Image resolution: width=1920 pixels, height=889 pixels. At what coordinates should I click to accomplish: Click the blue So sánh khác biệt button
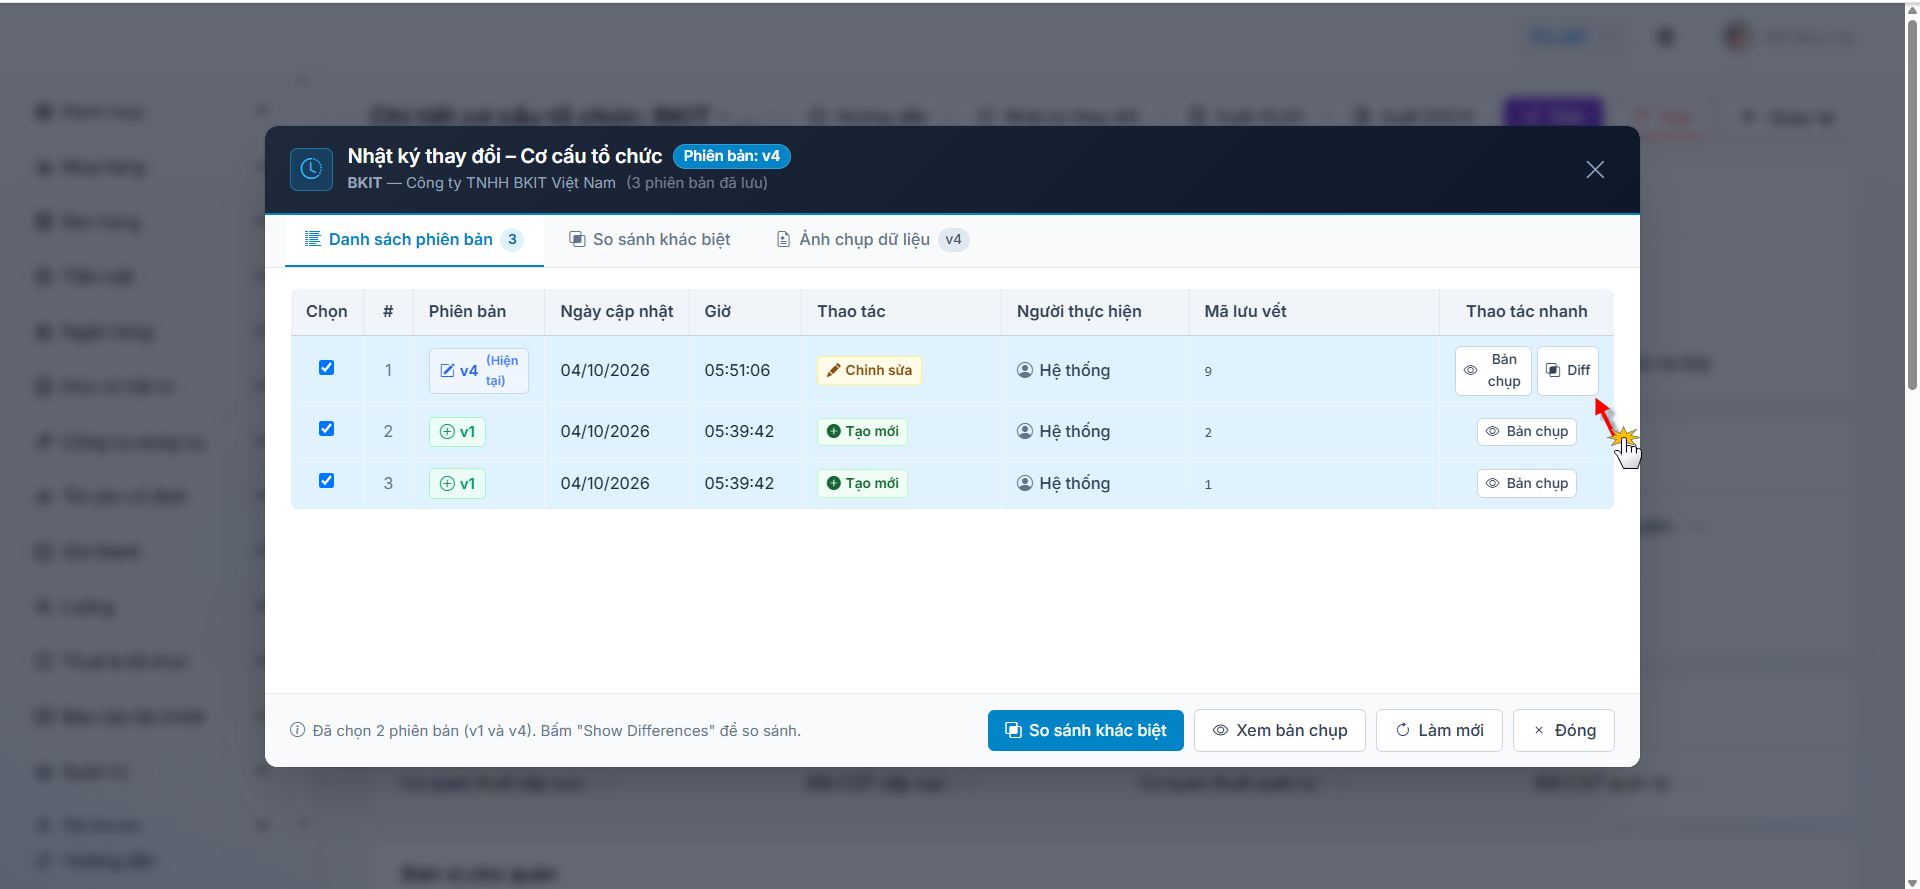[1086, 731]
